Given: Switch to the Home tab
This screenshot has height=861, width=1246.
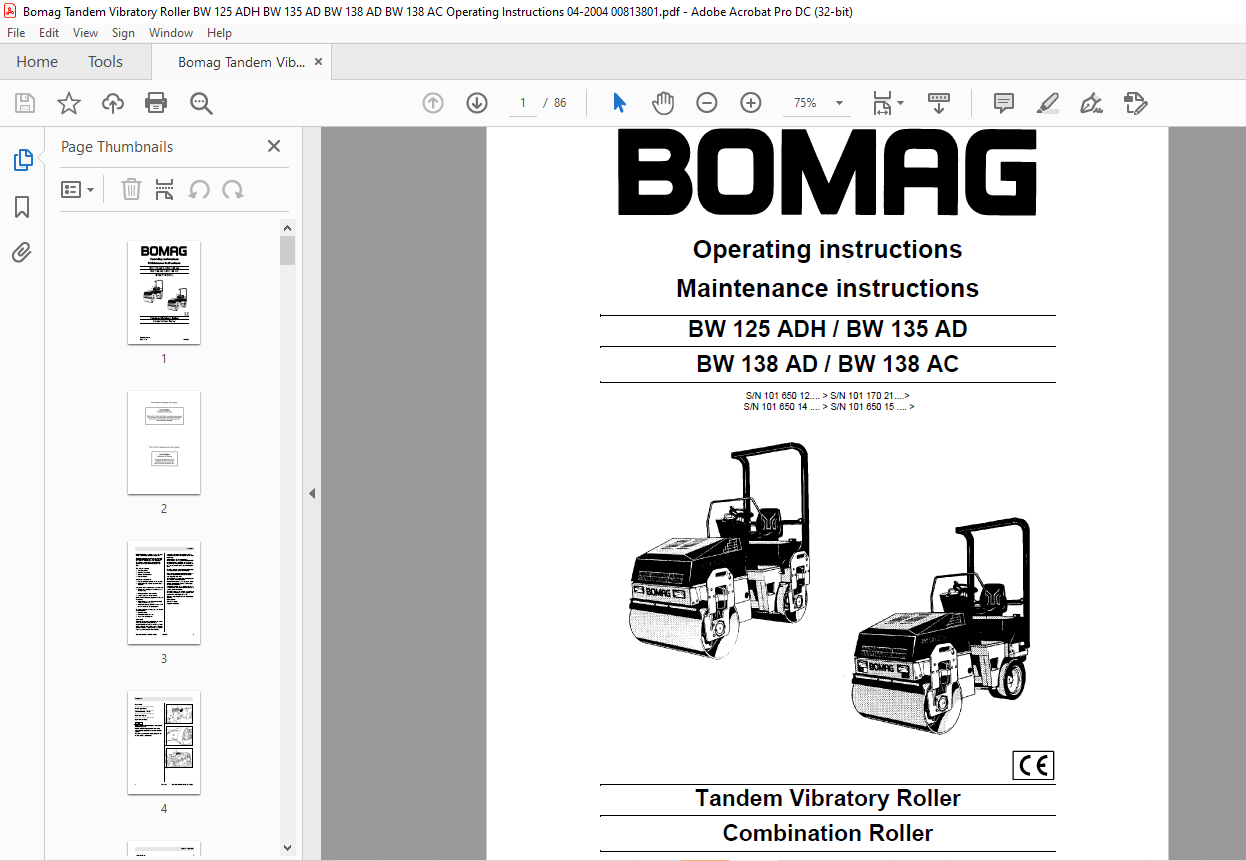Looking at the screenshot, I should tap(37, 62).
